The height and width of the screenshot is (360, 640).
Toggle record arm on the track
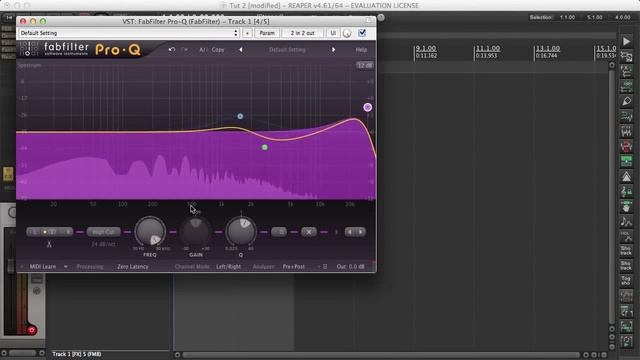pos(32,330)
